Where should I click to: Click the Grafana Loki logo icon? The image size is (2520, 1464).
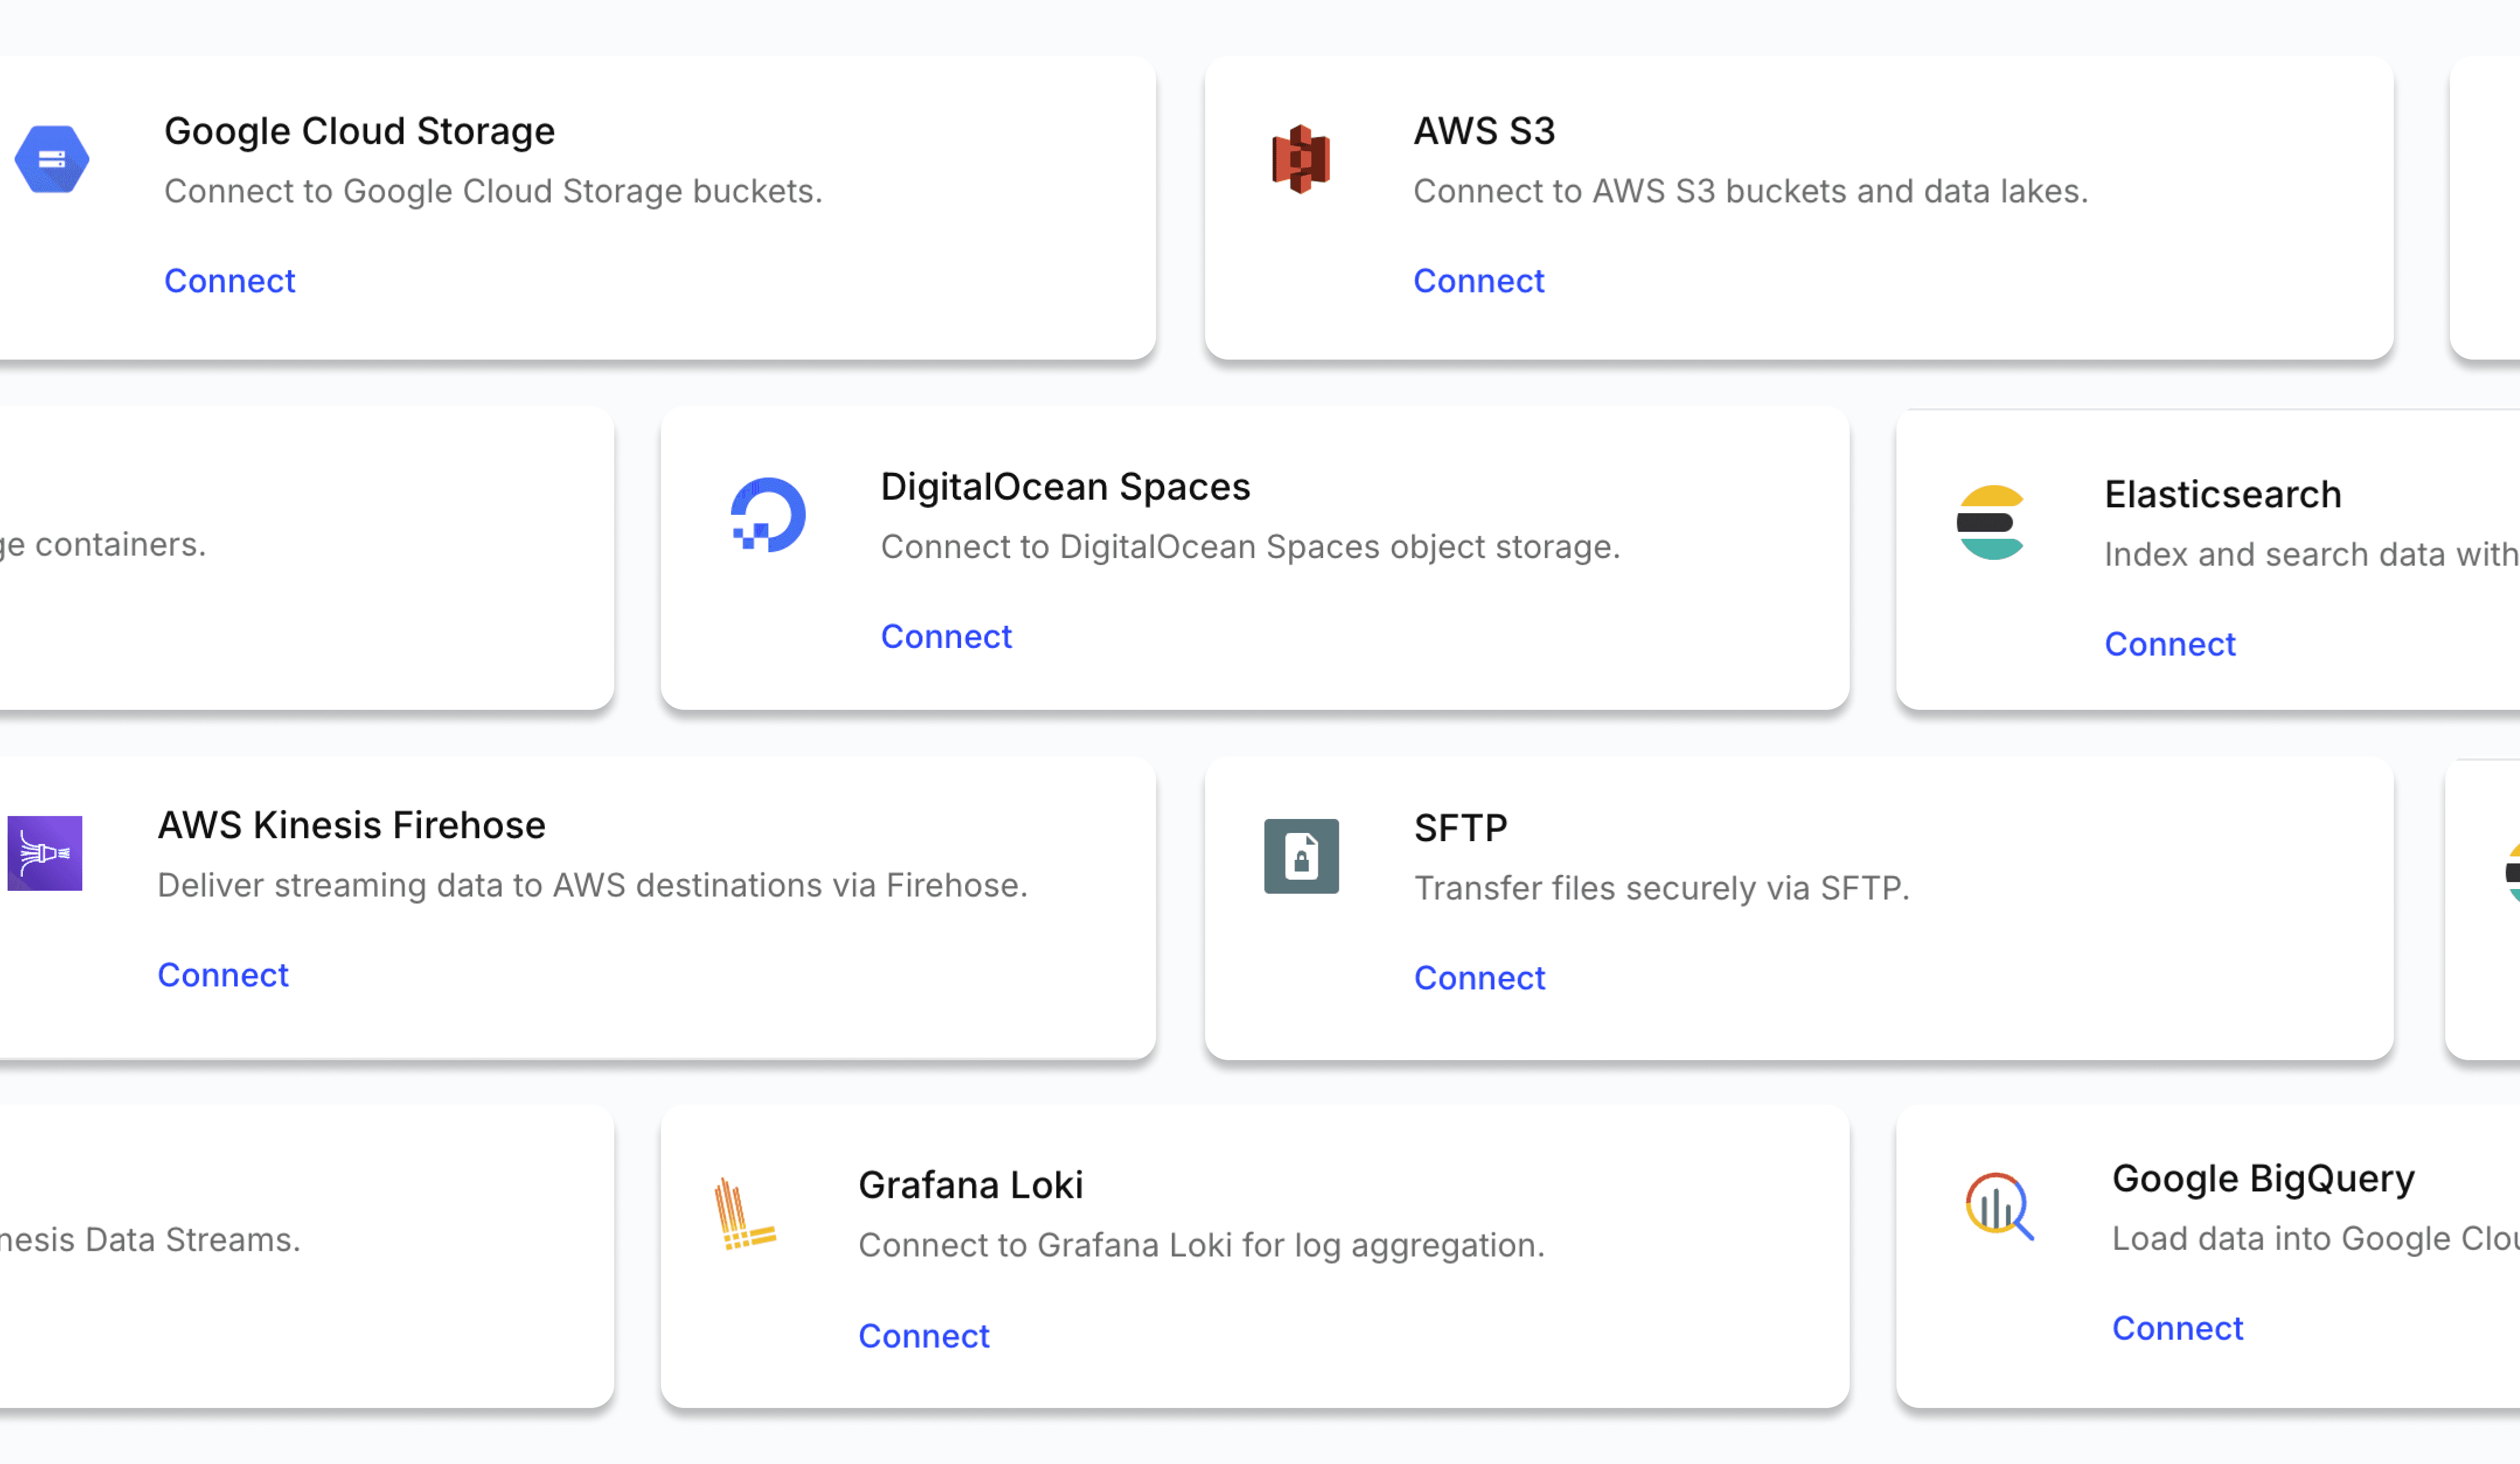pyautogui.click(x=744, y=1214)
